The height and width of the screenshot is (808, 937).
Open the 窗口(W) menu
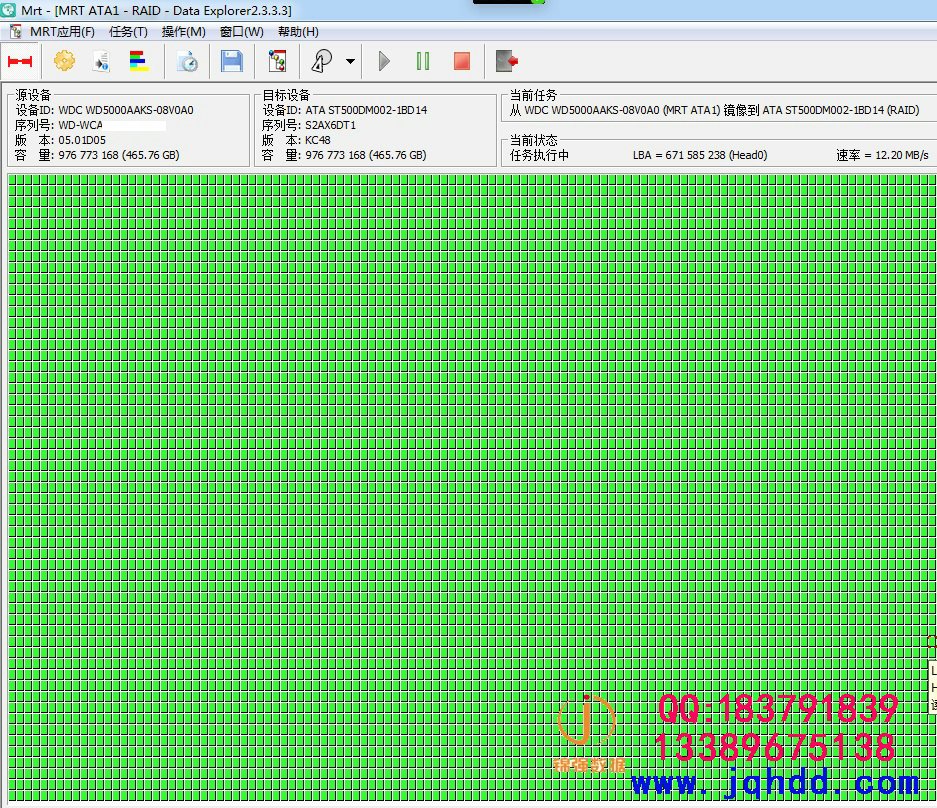pos(241,32)
